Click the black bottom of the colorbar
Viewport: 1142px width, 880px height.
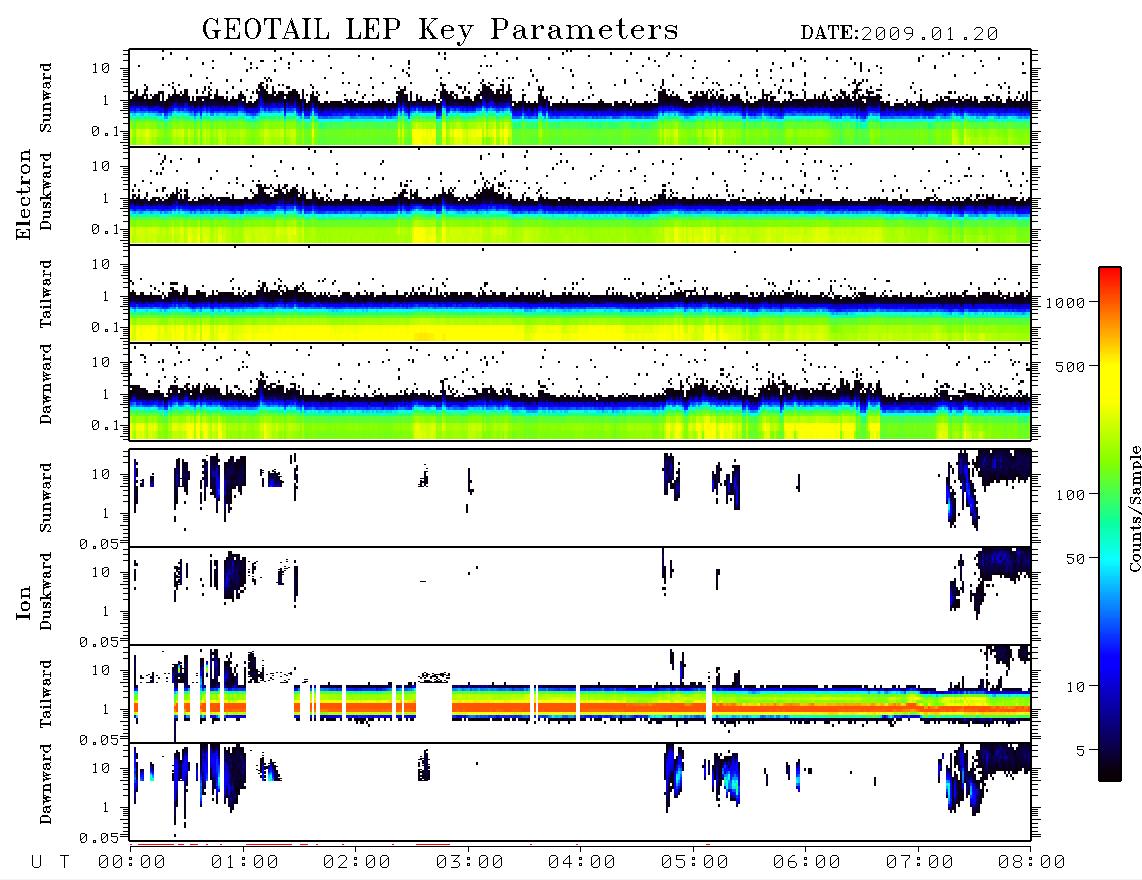click(x=1110, y=771)
